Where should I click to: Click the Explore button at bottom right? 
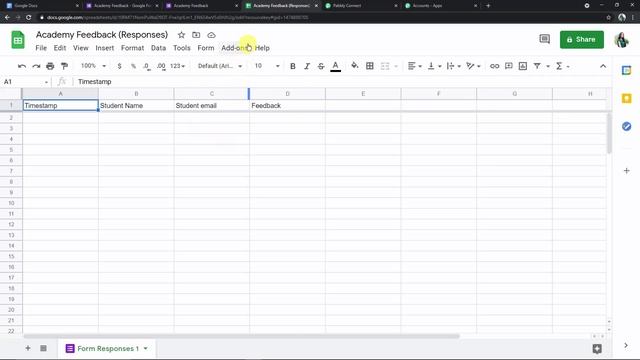tap(597, 349)
